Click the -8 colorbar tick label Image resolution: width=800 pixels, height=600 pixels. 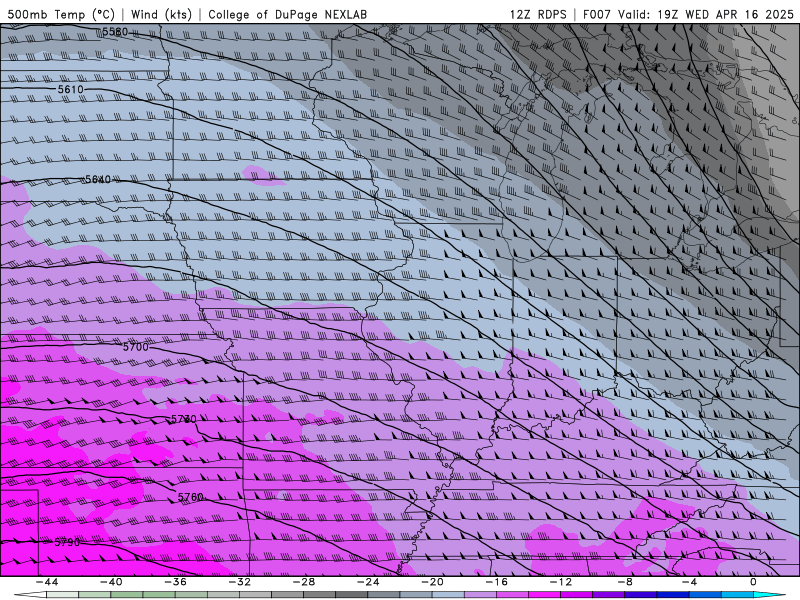click(625, 582)
